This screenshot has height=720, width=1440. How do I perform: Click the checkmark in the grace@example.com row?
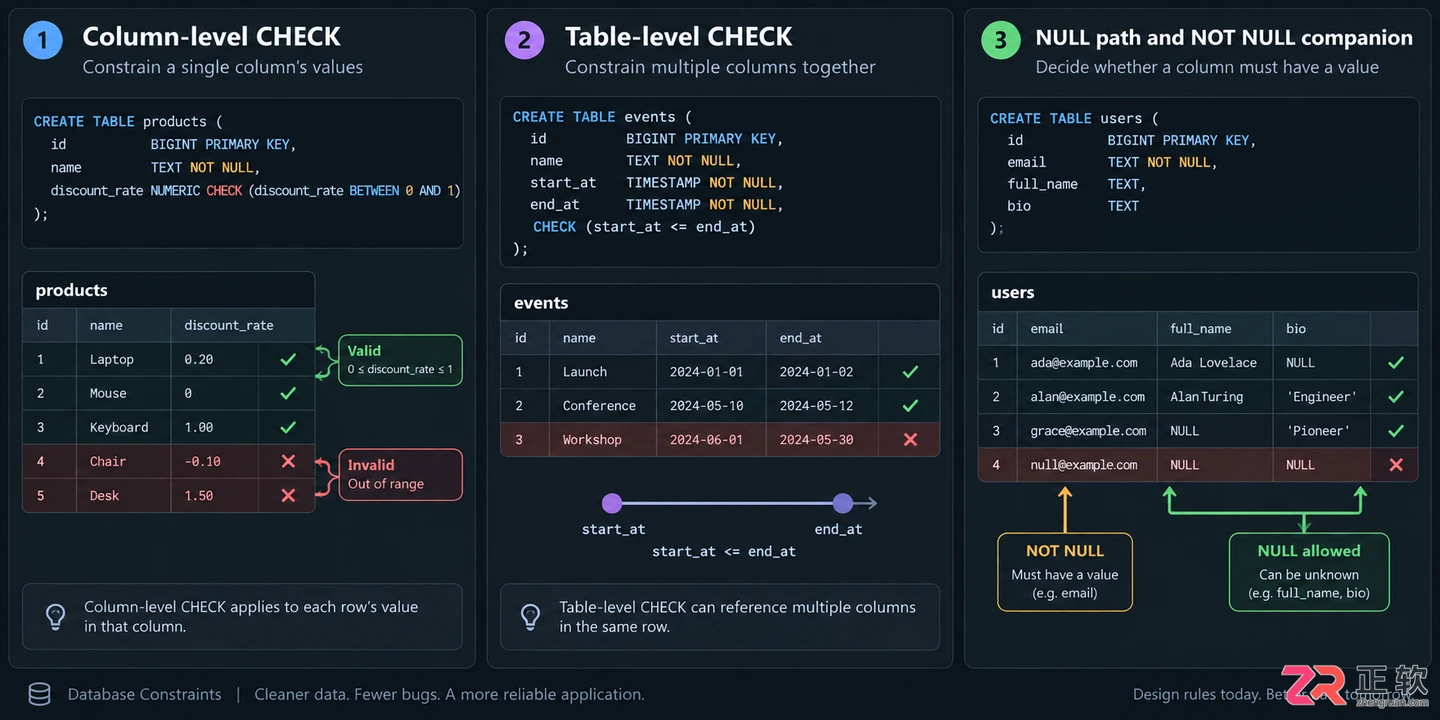tap(1396, 430)
